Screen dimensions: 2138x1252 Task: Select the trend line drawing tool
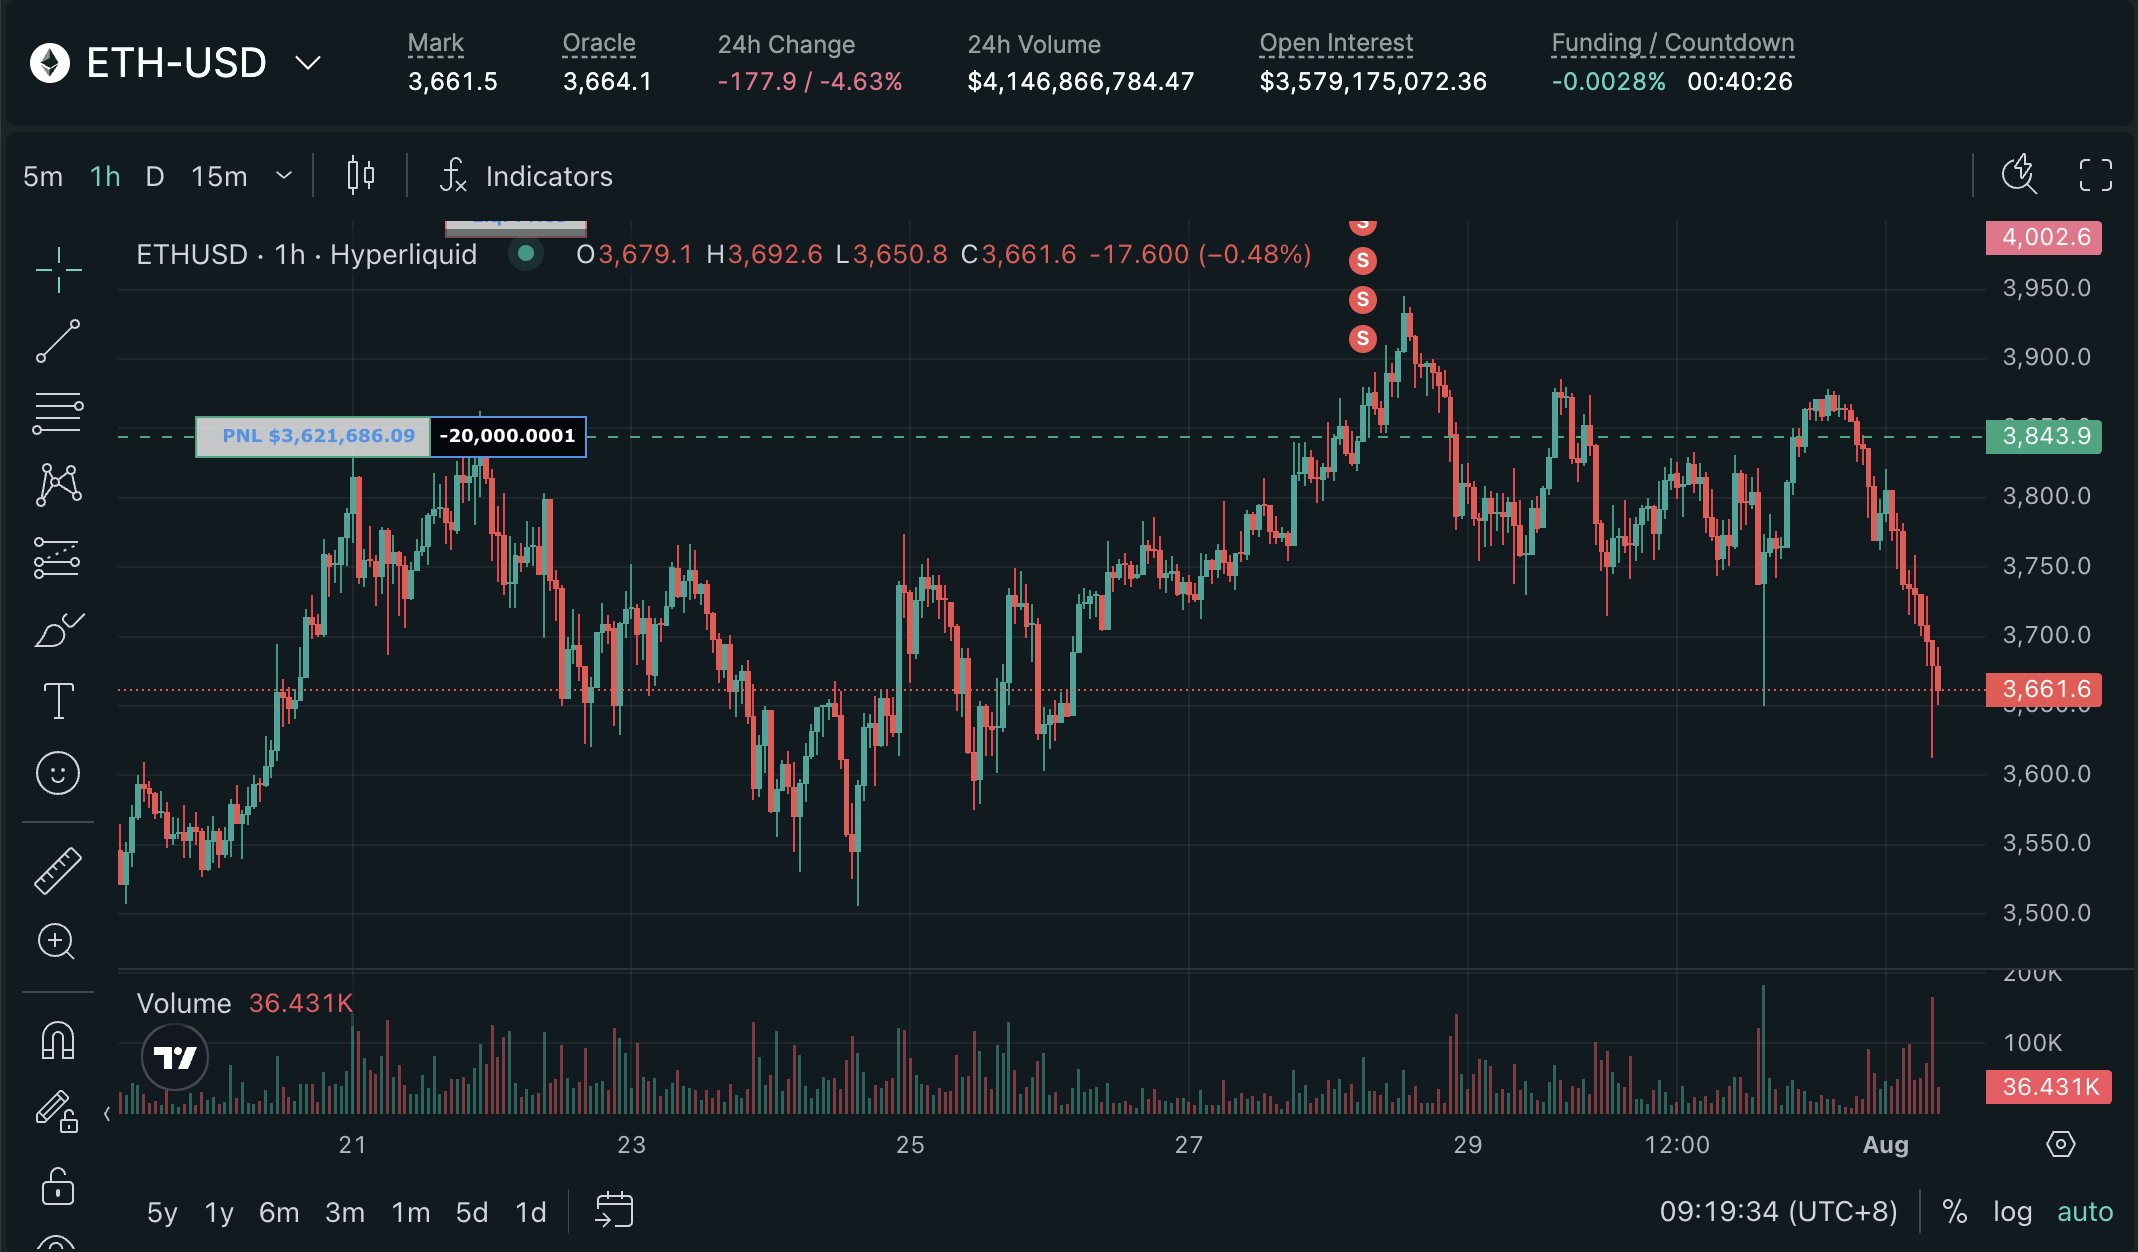click(58, 341)
